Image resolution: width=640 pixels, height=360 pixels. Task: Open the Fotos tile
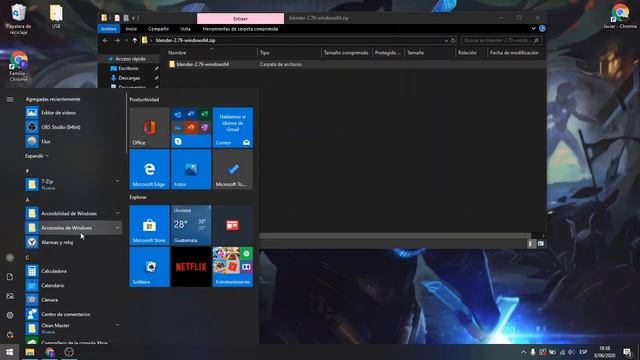click(x=191, y=169)
